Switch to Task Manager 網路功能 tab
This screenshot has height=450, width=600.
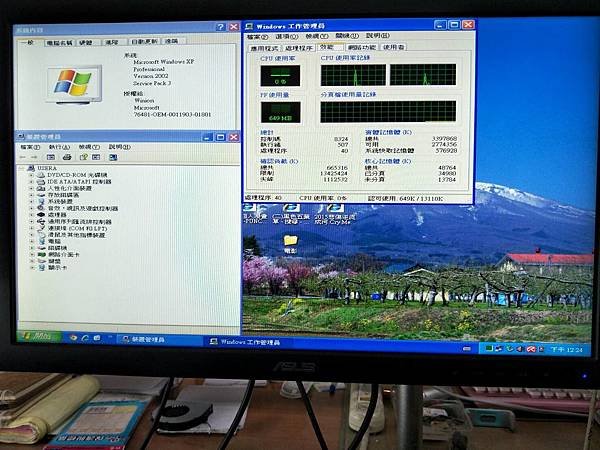[362, 47]
